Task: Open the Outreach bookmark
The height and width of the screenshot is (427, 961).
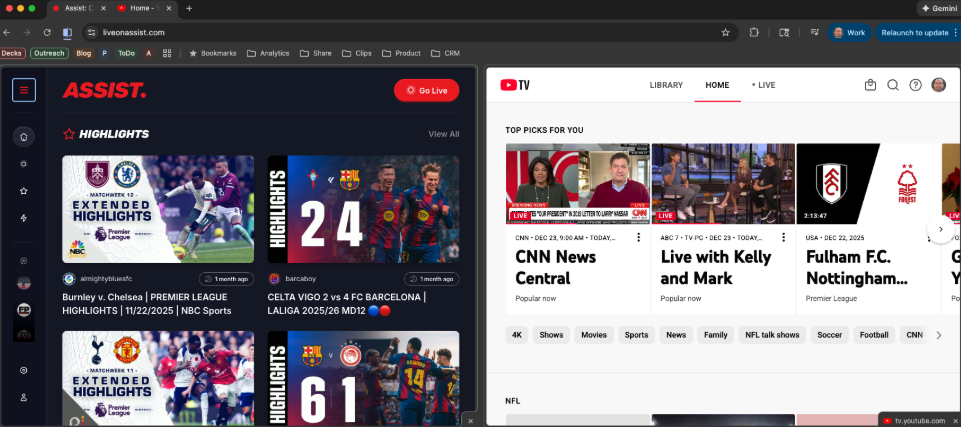Action: (x=49, y=53)
